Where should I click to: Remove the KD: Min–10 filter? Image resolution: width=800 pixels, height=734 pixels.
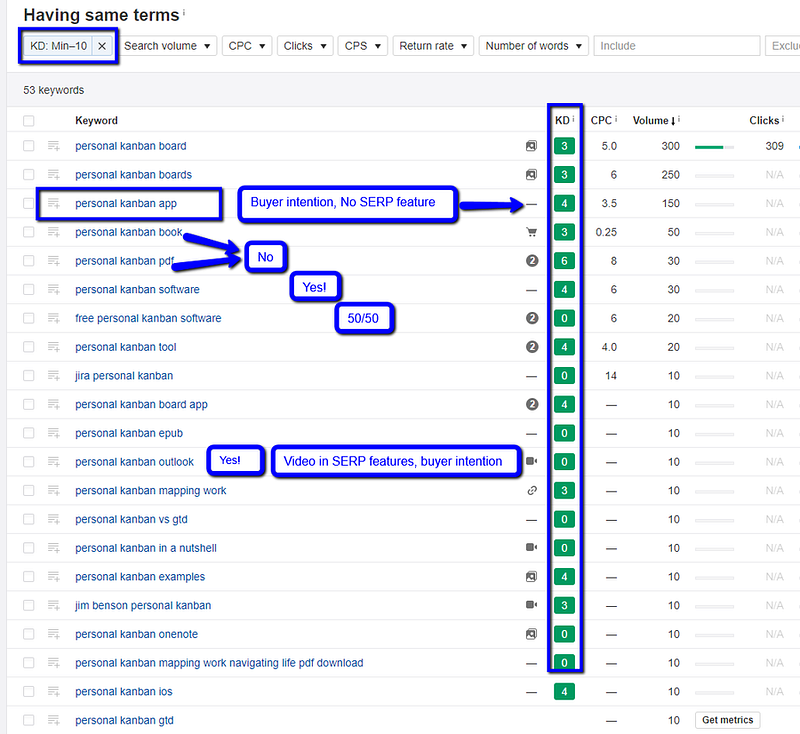click(x=102, y=46)
